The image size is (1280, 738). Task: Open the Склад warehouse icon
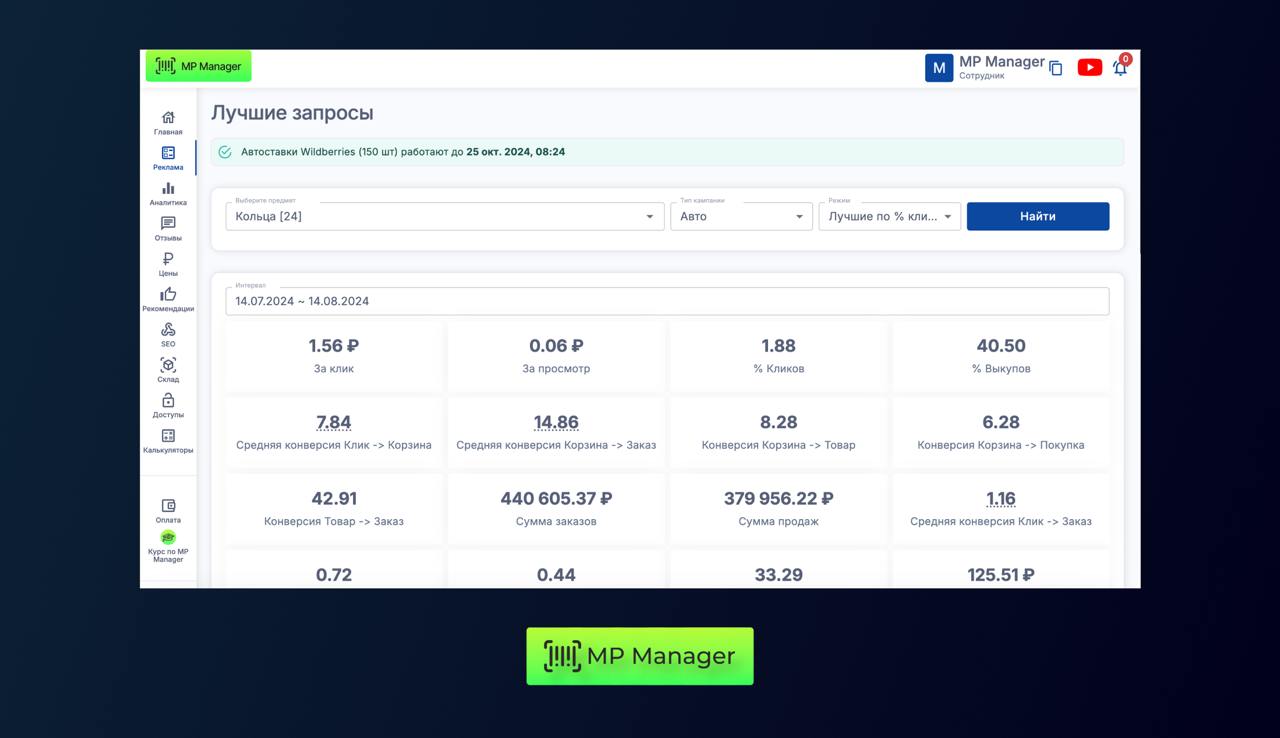pyautogui.click(x=168, y=366)
